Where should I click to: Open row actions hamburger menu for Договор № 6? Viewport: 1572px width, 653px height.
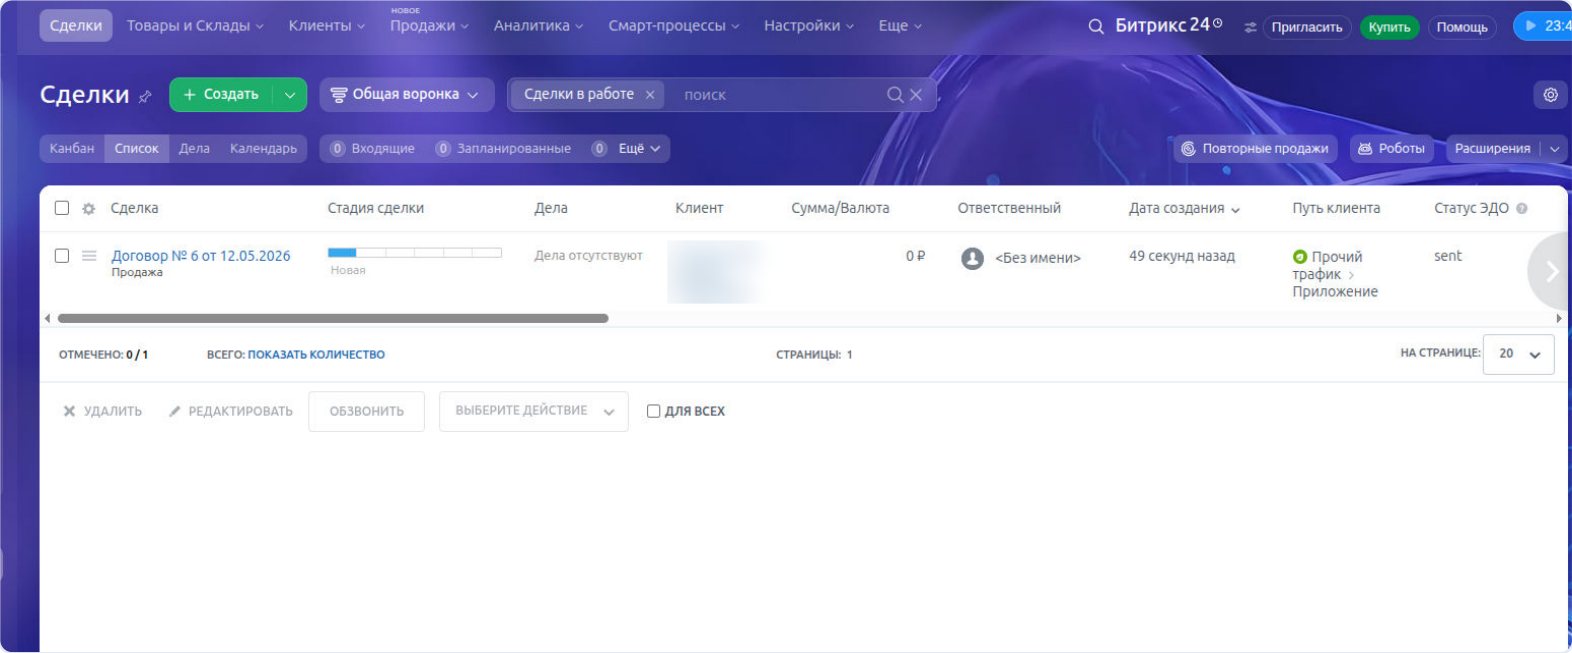[x=89, y=256]
